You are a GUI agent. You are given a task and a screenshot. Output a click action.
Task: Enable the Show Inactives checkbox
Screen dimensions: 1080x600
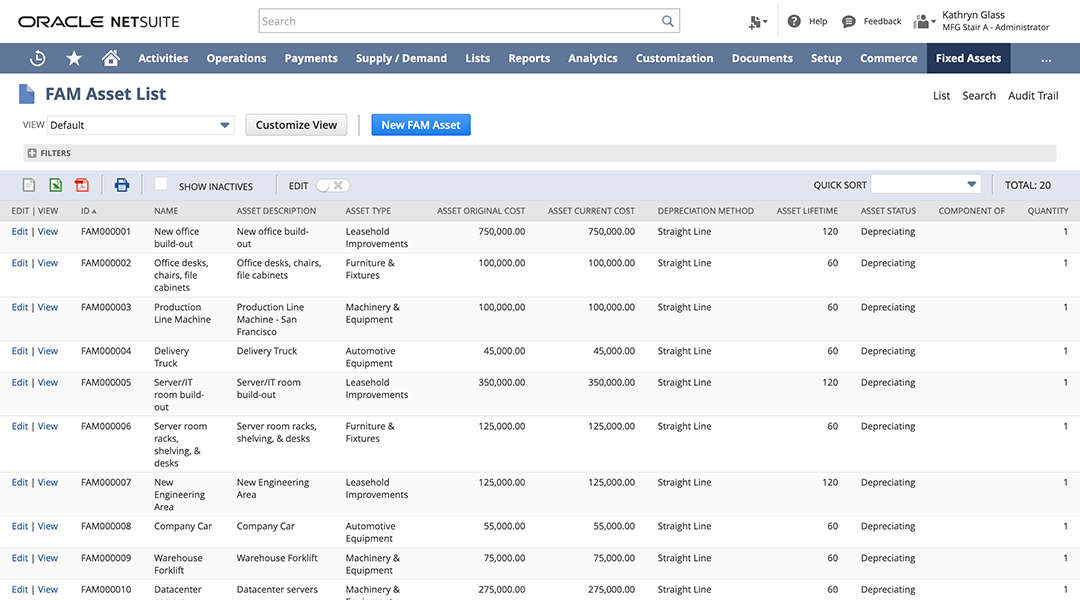point(161,185)
